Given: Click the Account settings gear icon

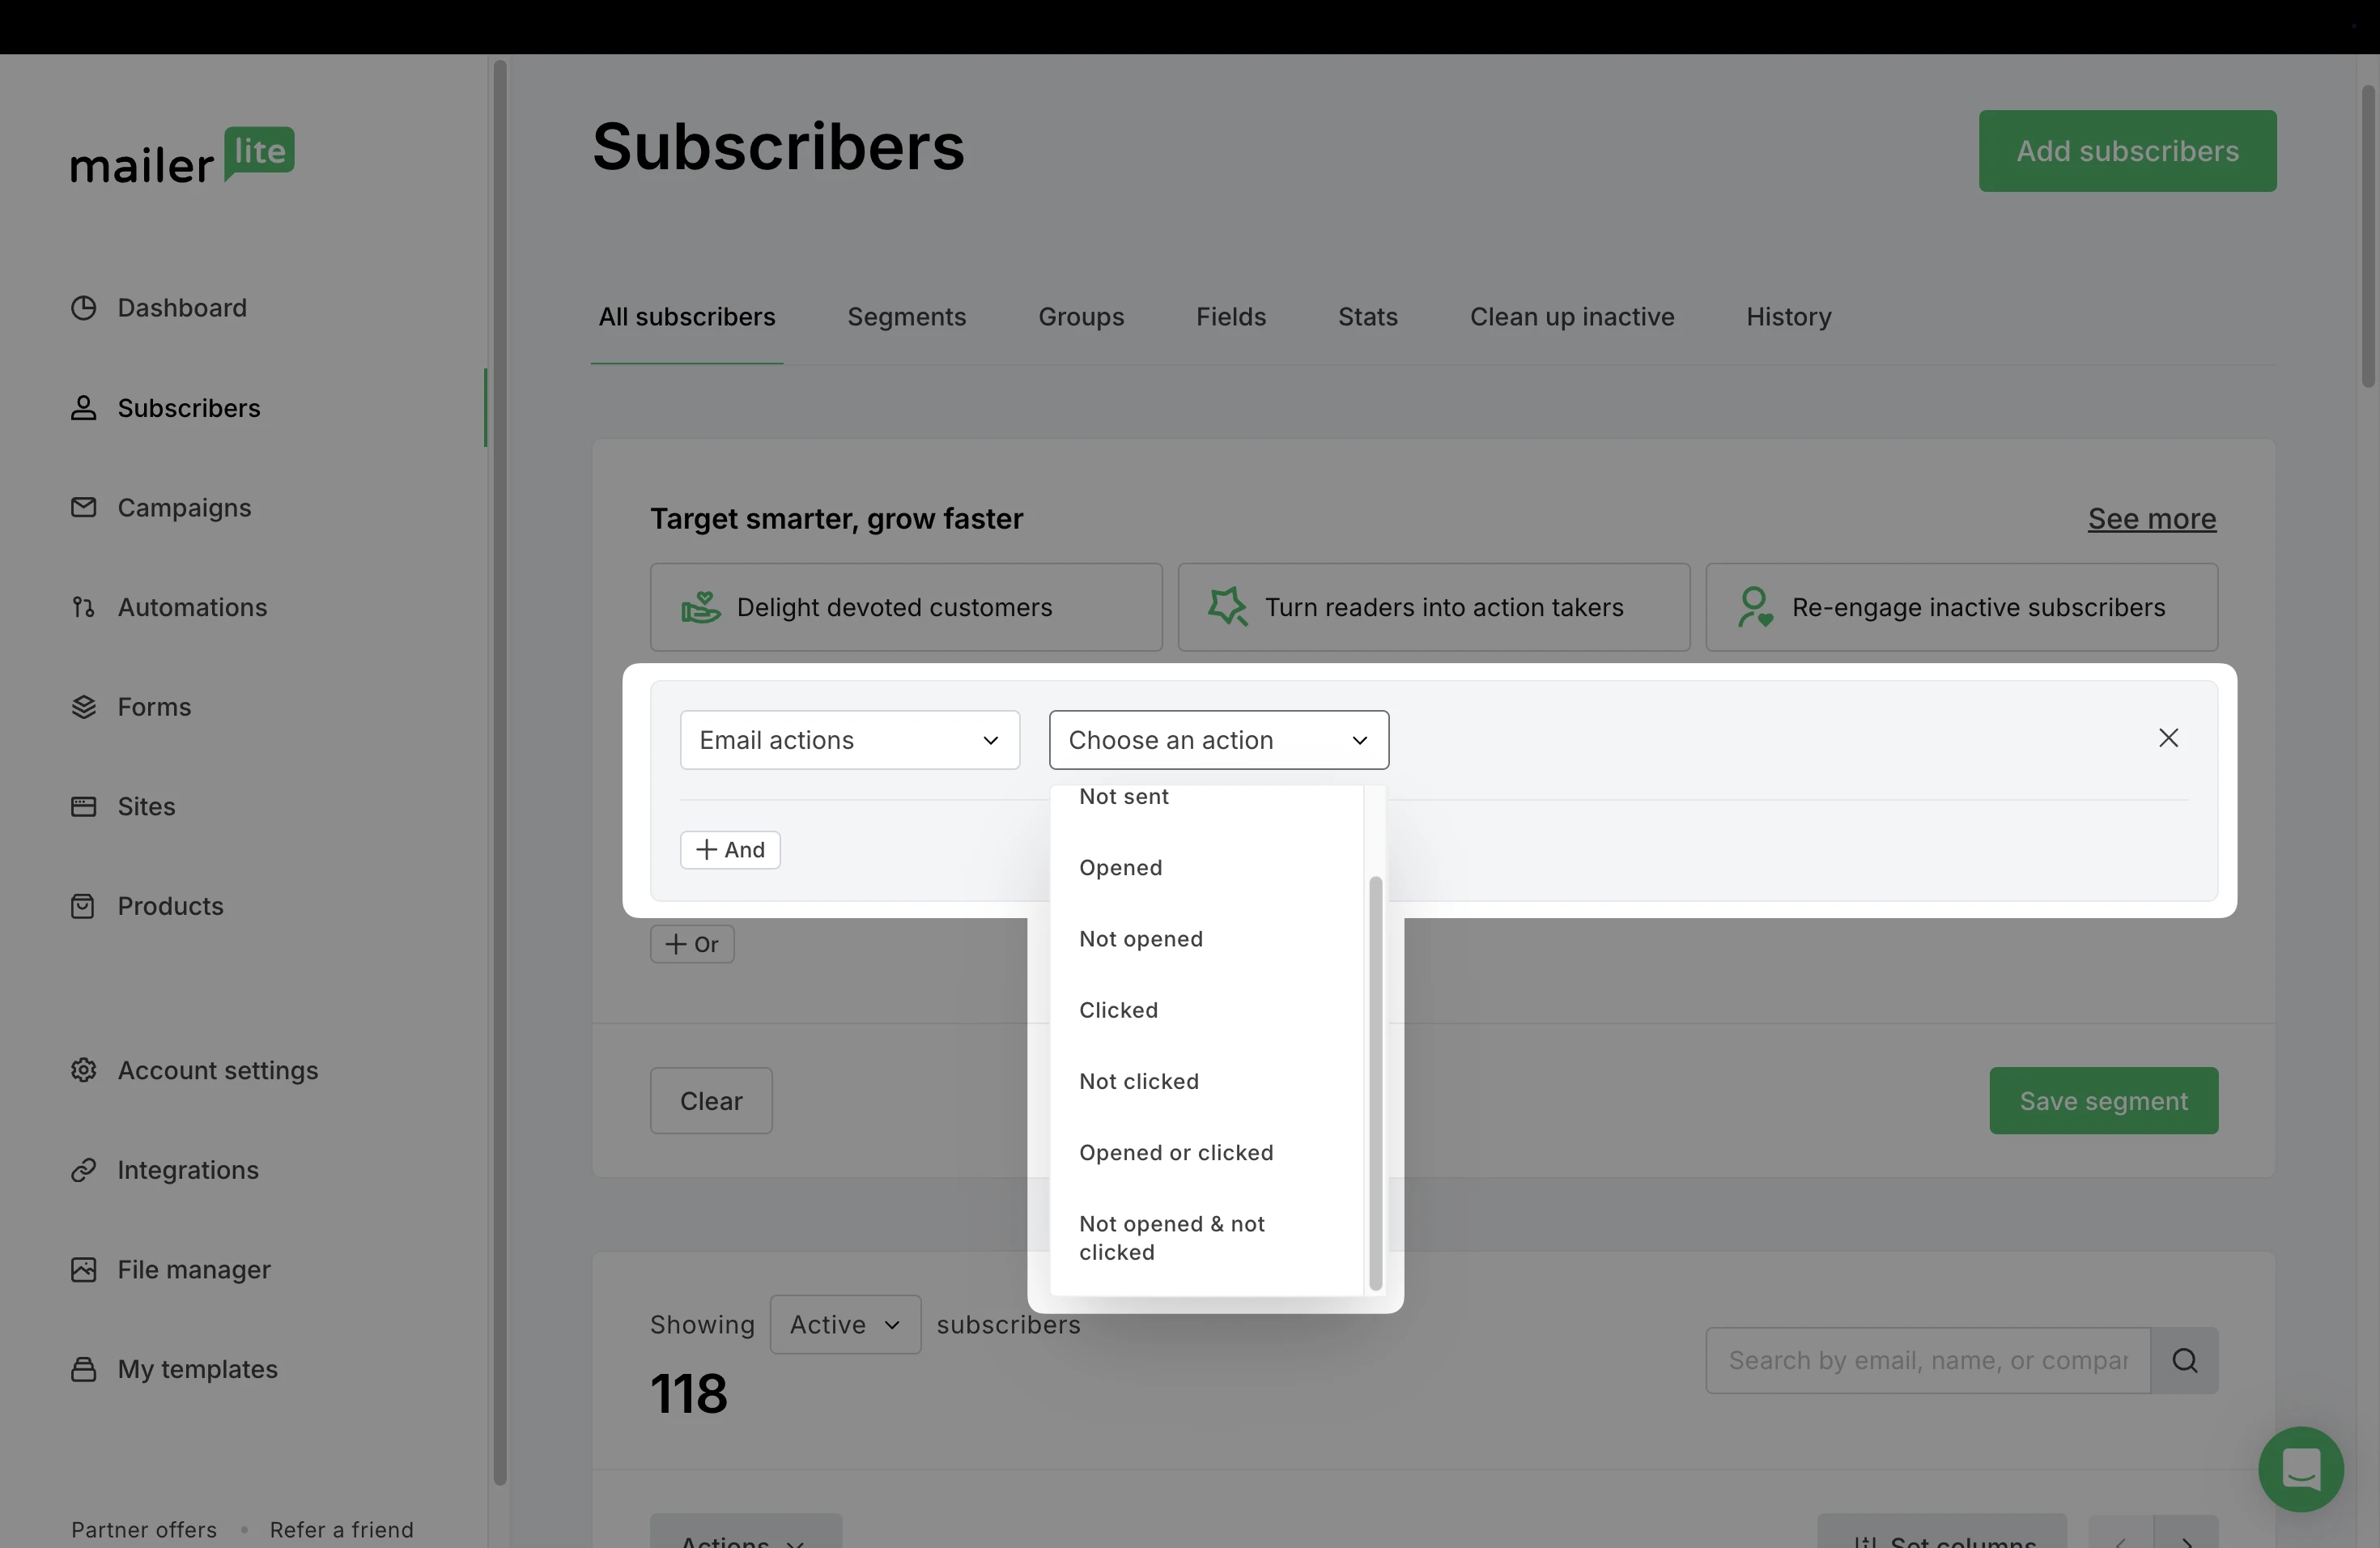Looking at the screenshot, I should point(84,1070).
